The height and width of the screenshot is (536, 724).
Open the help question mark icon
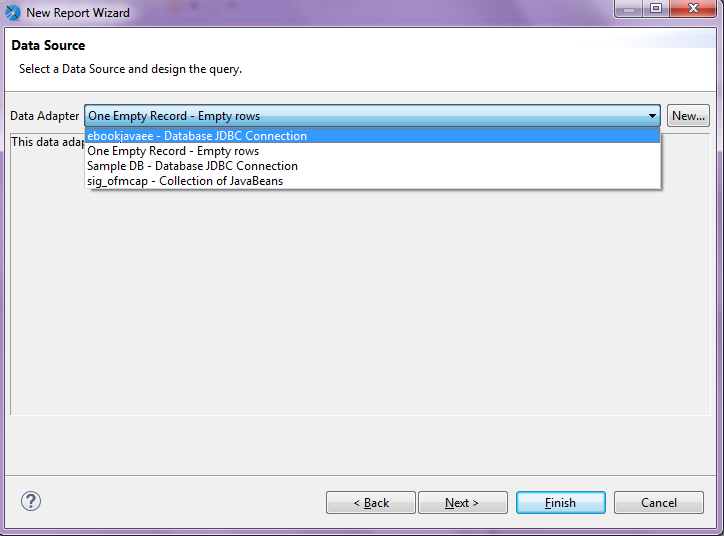click(x=31, y=501)
